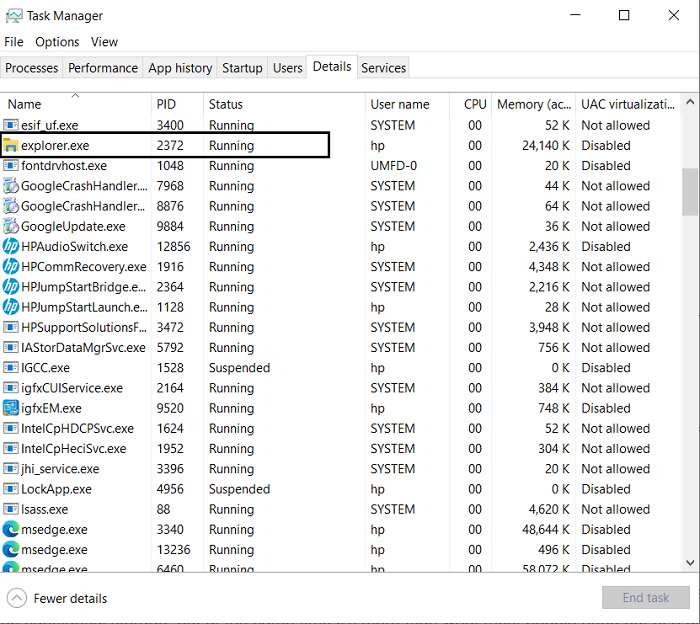700x624 pixels.
Task: Click the igfxEM.exe process icon
Action: pyautogui.click(x=11, y=408)
